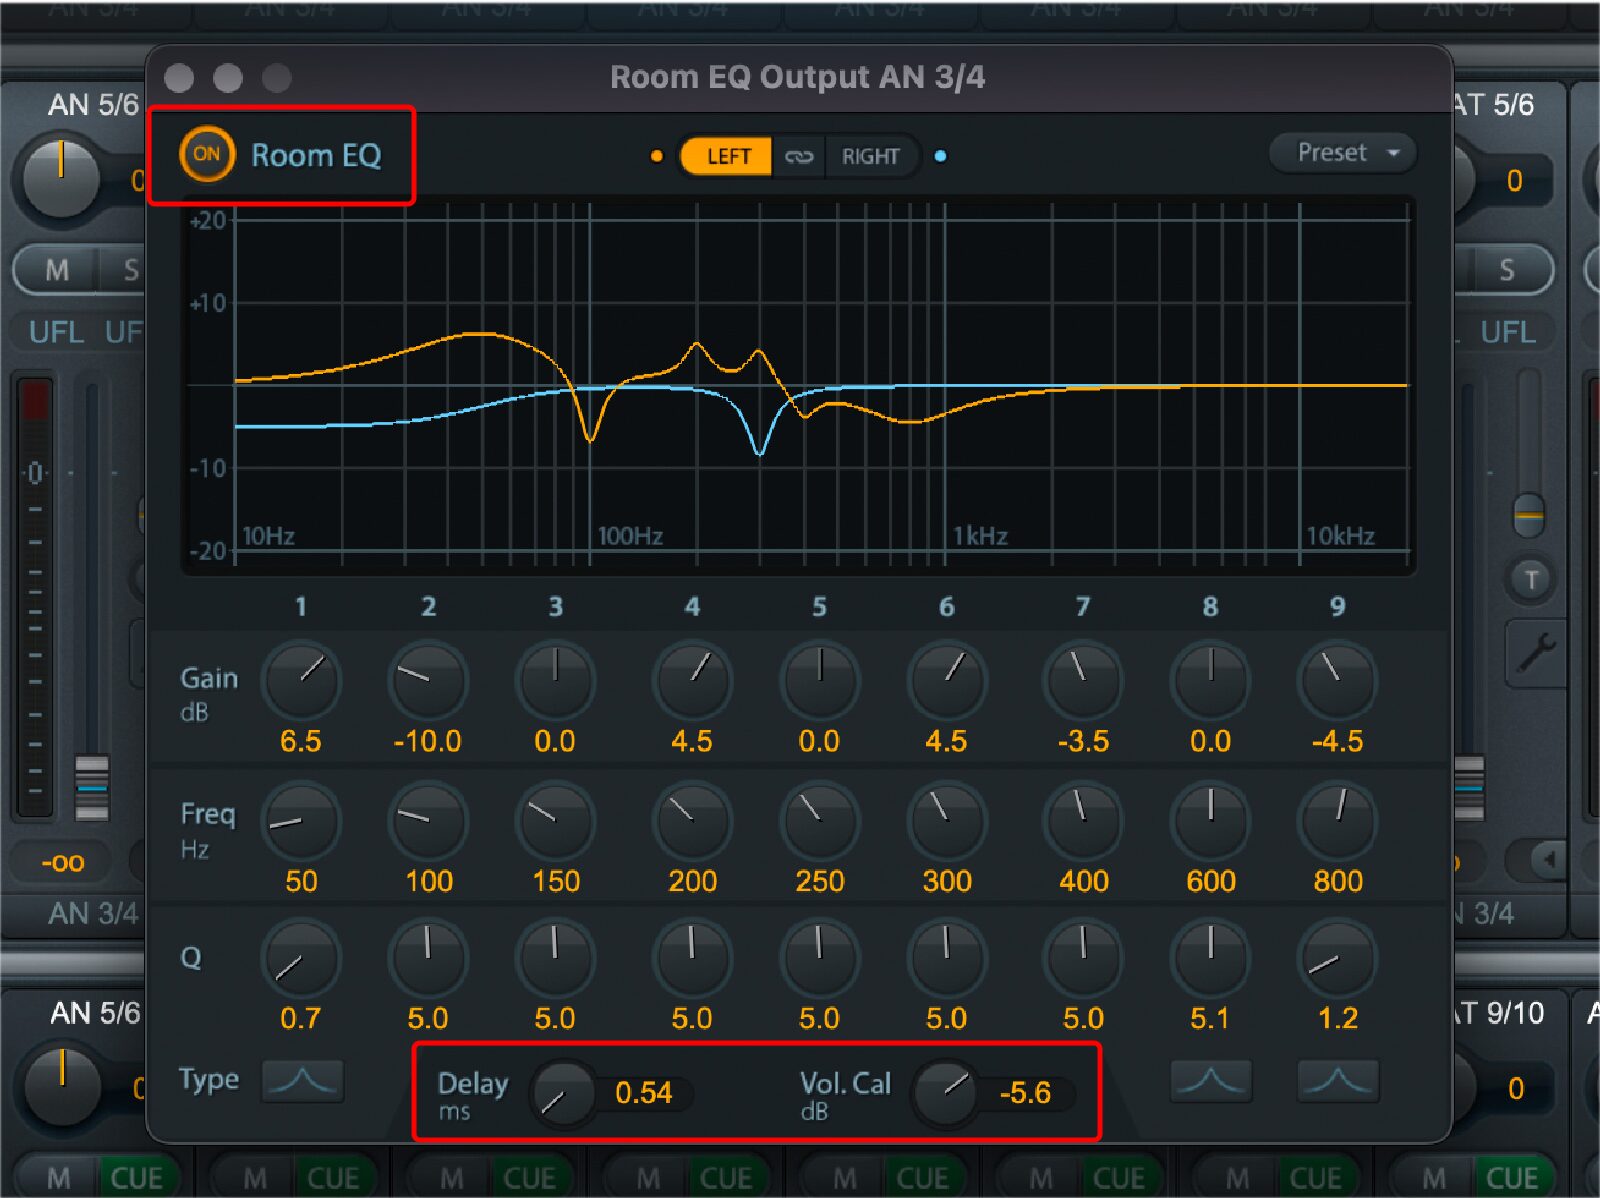The height and width of the screenshot is (1198, 1600).
Task: Switch to the RIGHT channel view
Action: 869,156
